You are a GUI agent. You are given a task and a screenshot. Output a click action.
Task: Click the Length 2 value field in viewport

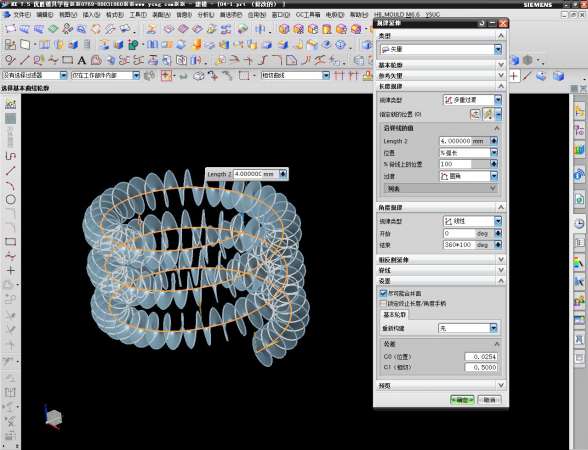[x=256, y=174]
